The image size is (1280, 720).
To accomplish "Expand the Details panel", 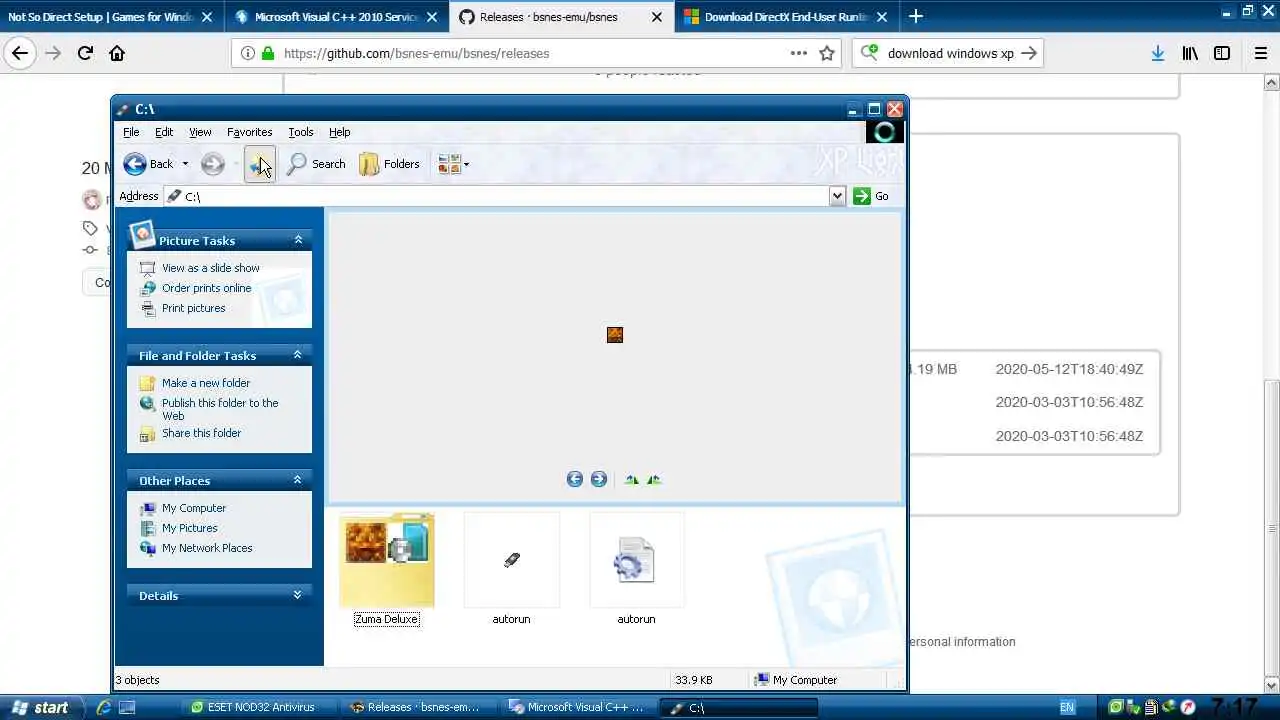I will [x=298, y=595].
